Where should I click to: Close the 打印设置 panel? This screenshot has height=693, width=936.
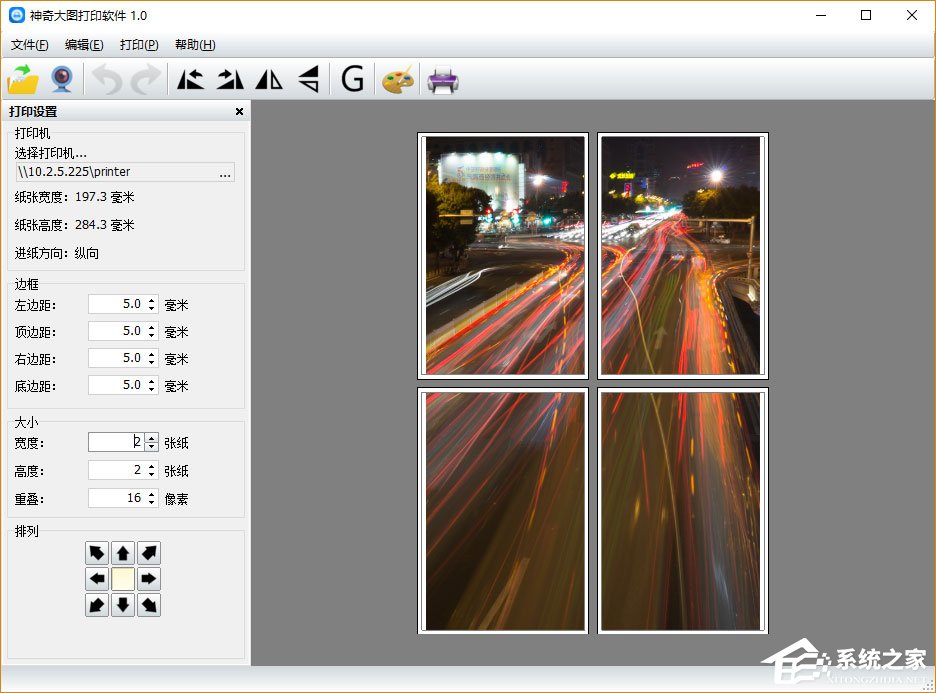[x=239, y=112]
